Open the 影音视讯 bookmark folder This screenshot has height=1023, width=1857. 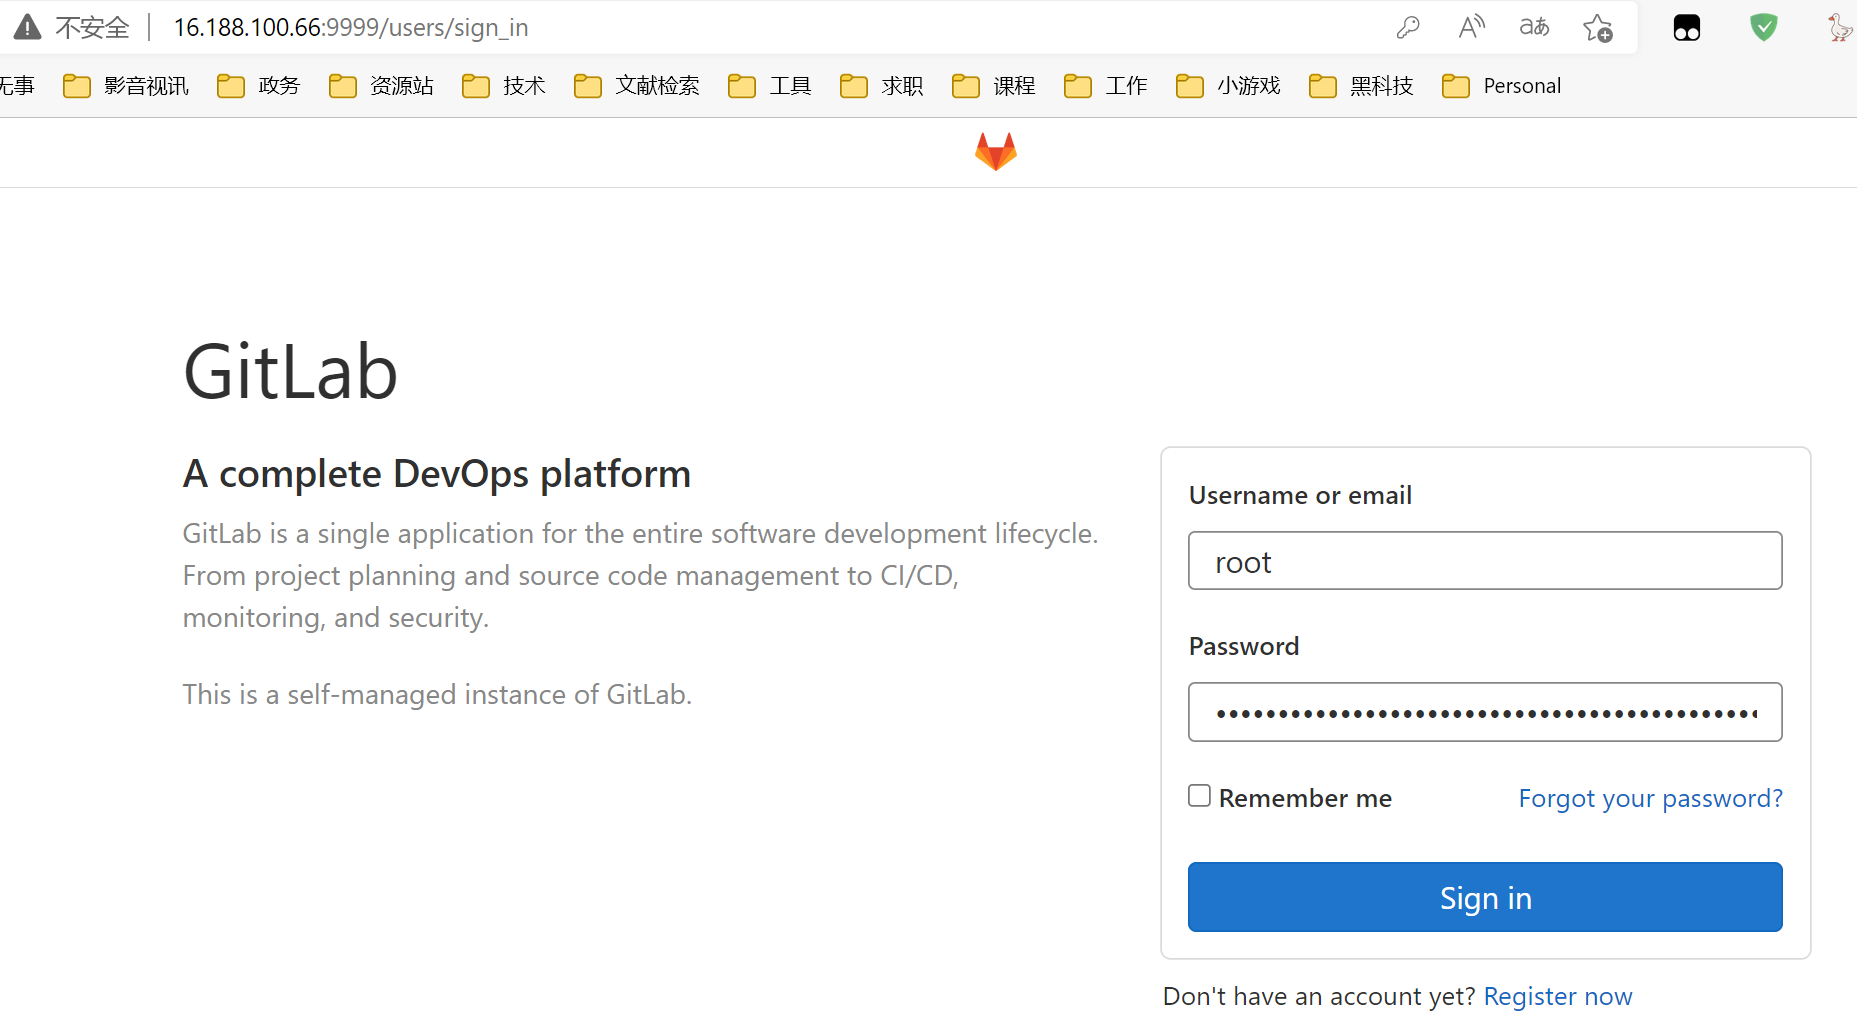(126, 86)
